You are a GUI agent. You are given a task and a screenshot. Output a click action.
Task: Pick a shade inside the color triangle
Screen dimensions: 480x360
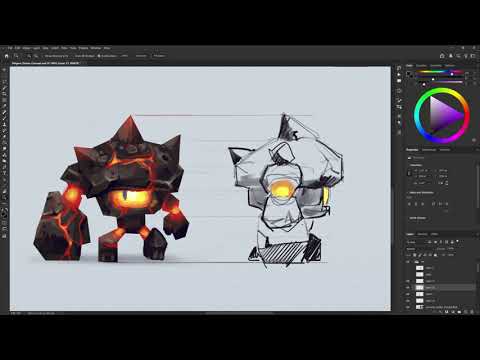(442, 115)
